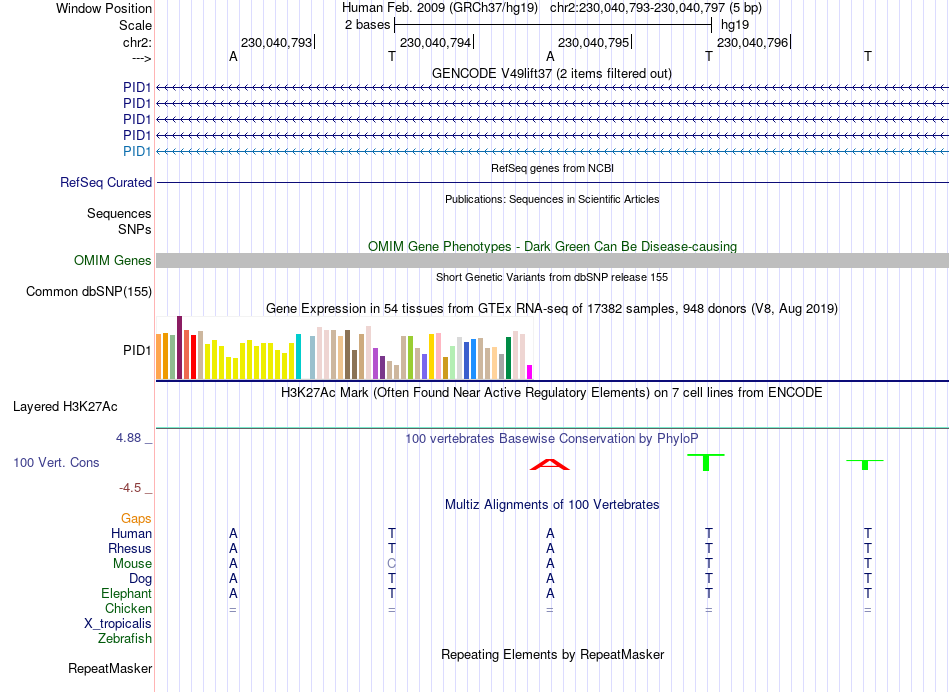Select the Chicken alignment row label

(128, 608)
